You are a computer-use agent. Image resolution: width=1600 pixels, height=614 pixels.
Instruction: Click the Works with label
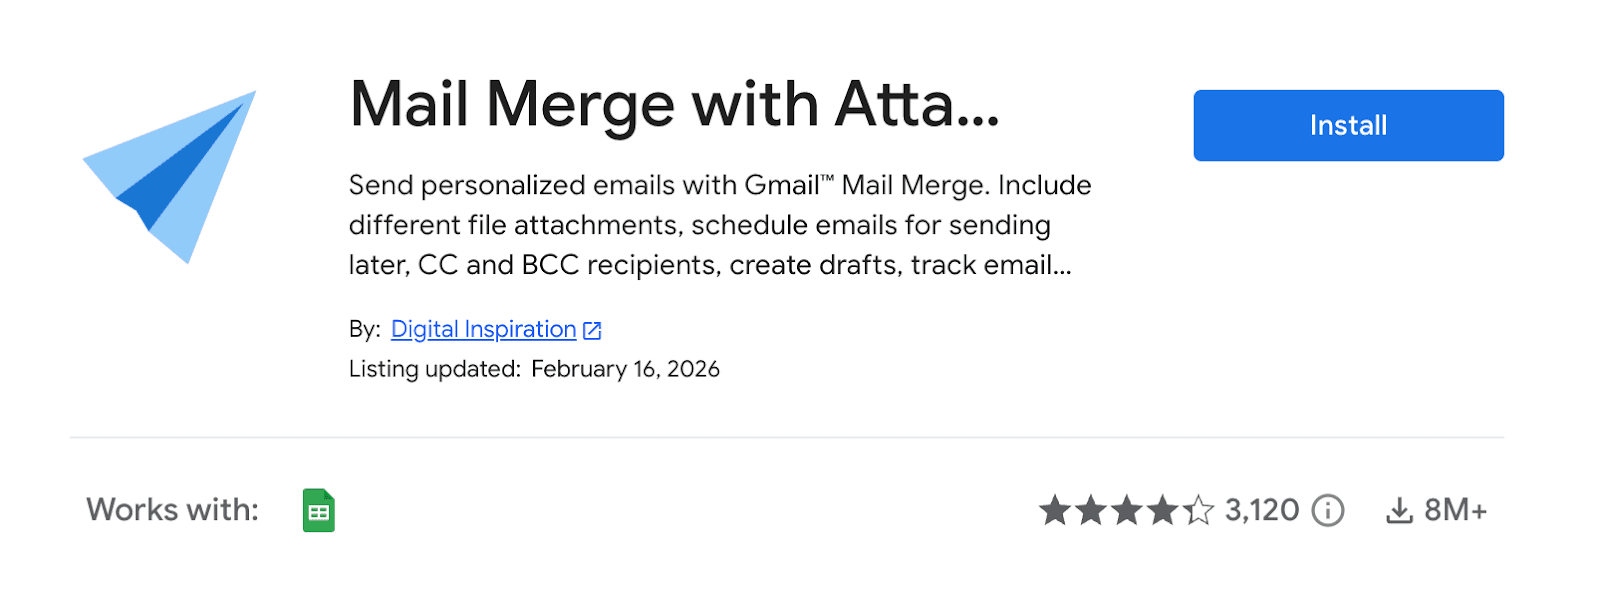point(173,510)
